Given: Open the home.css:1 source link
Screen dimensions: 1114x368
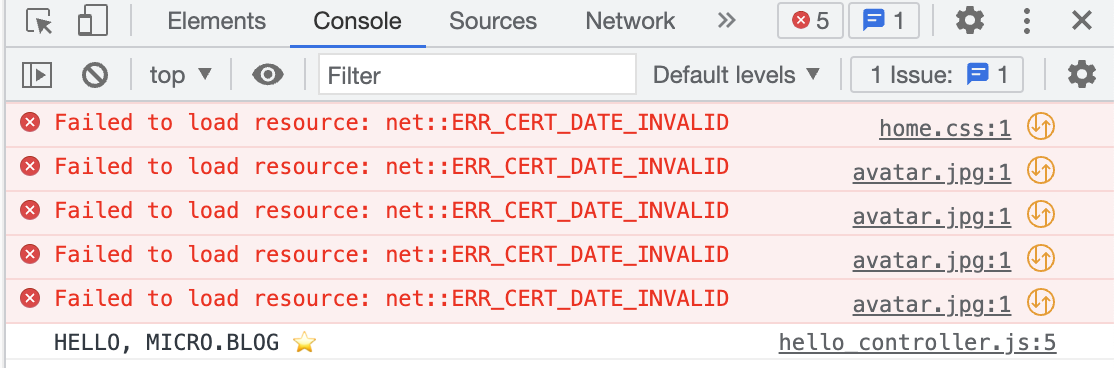Looking at the screenshot, I should click(945, 128).
